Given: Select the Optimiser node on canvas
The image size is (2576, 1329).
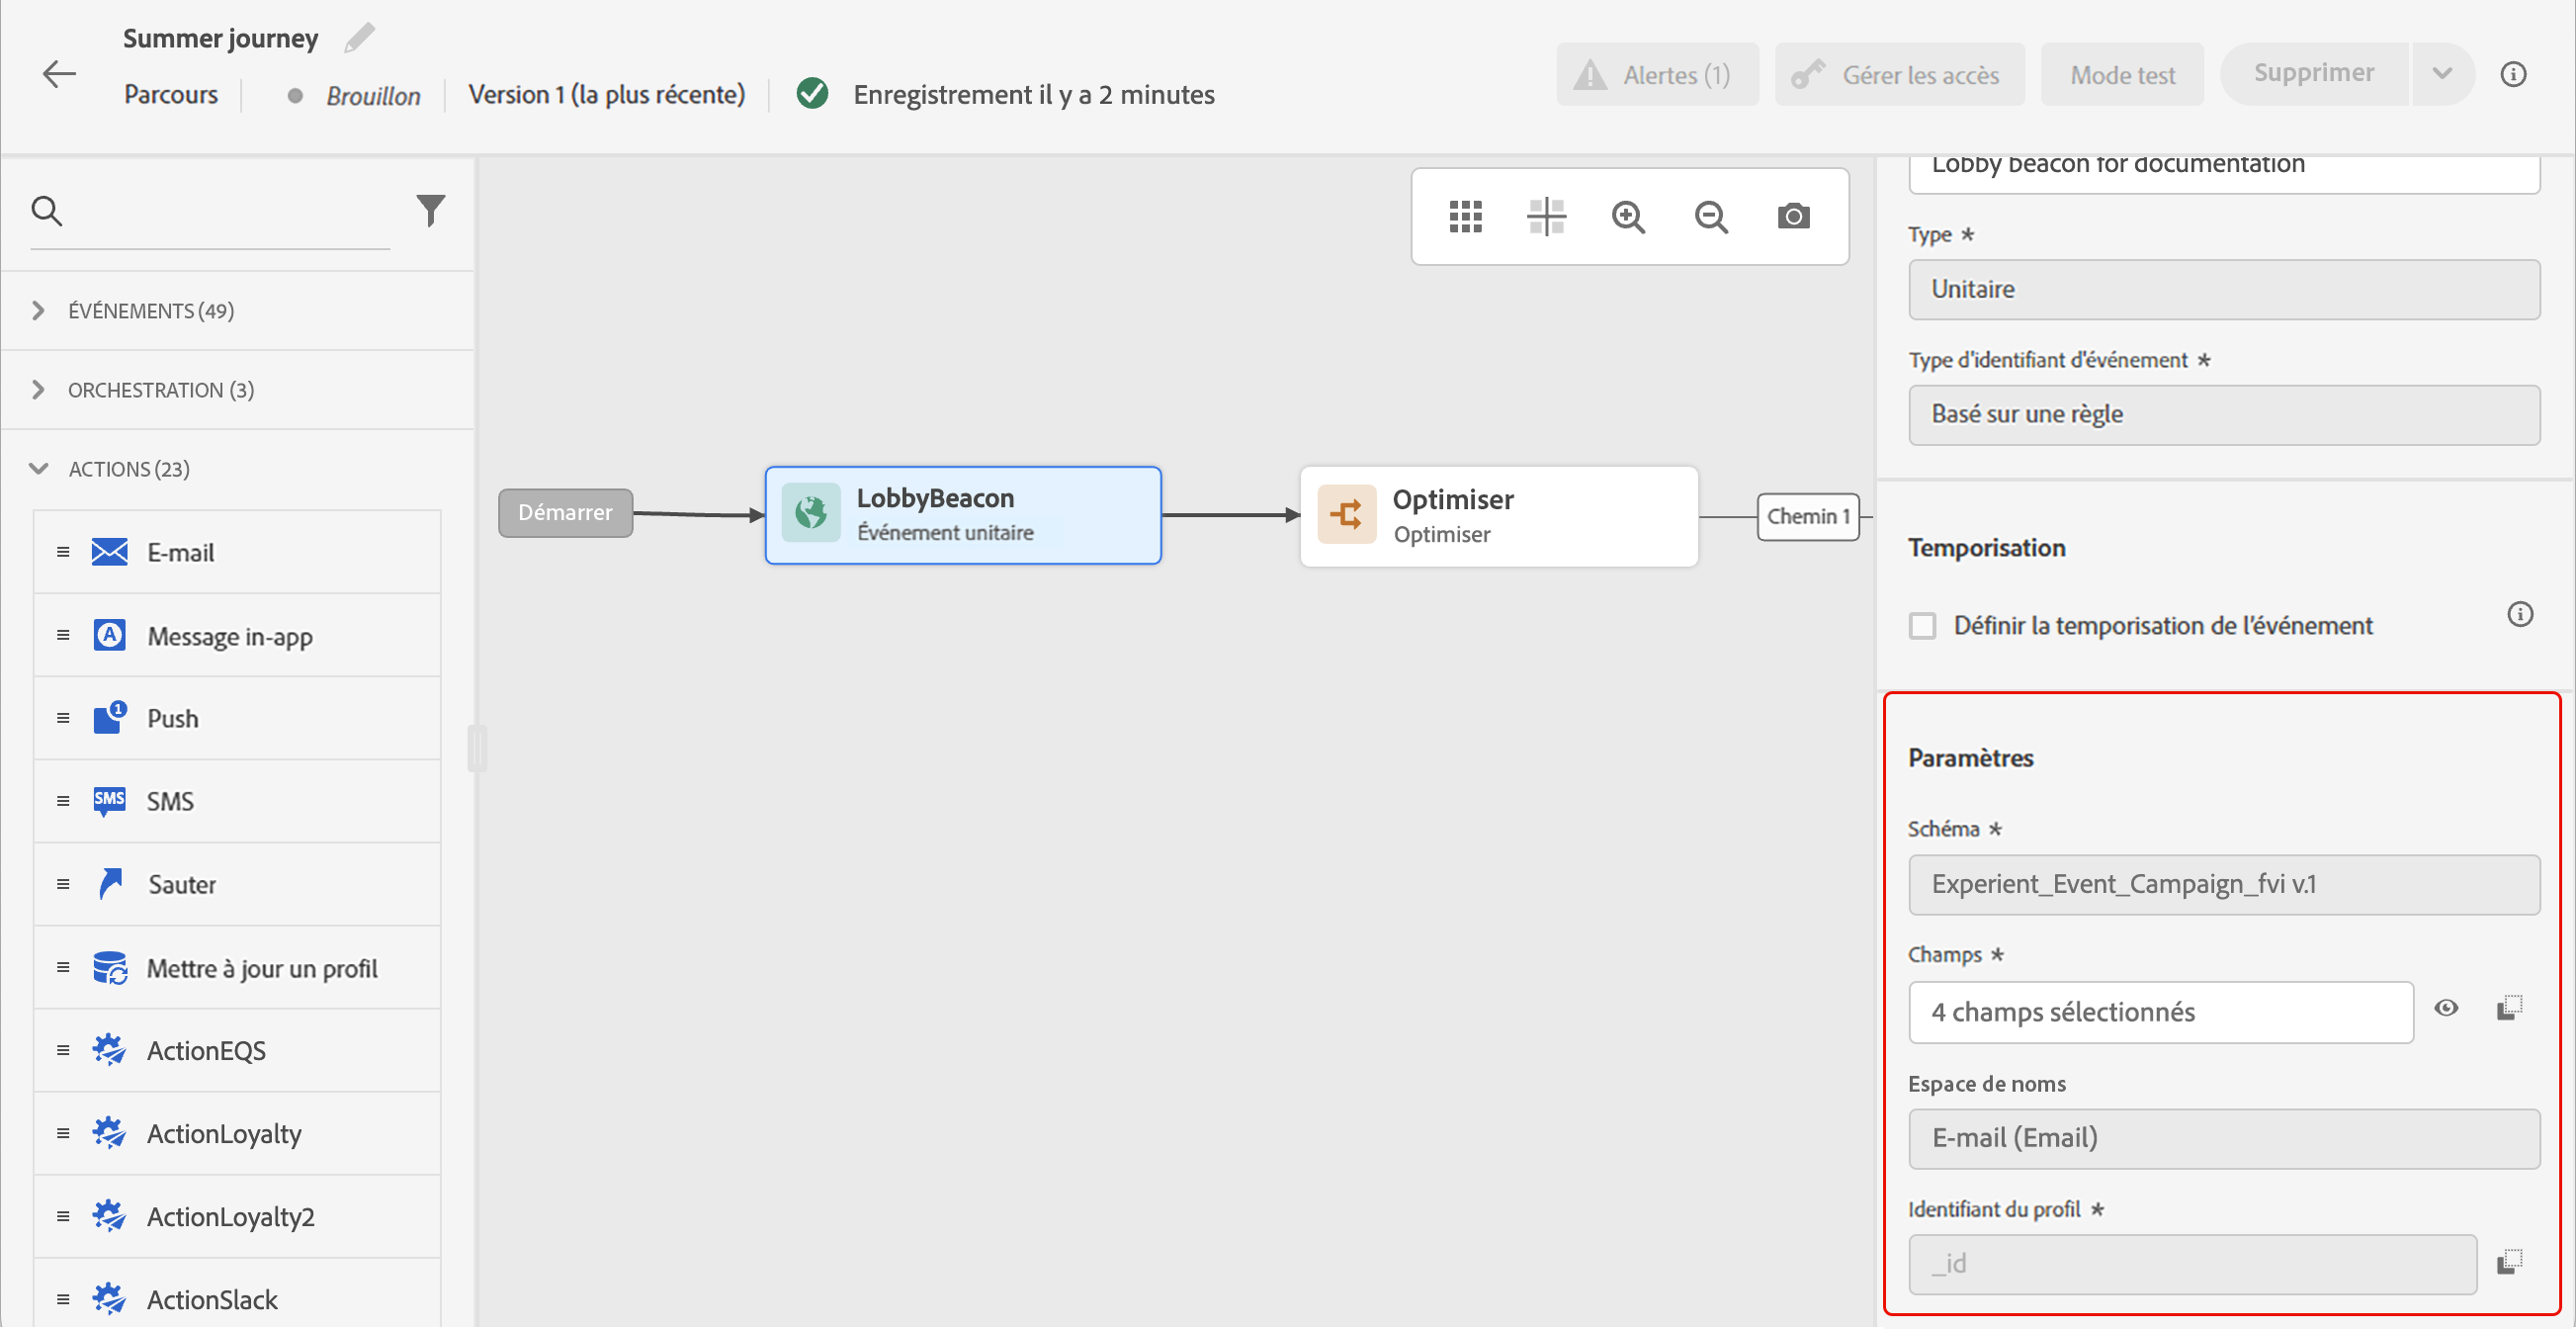Looking at the screenshot, I should coord(1498,517).
